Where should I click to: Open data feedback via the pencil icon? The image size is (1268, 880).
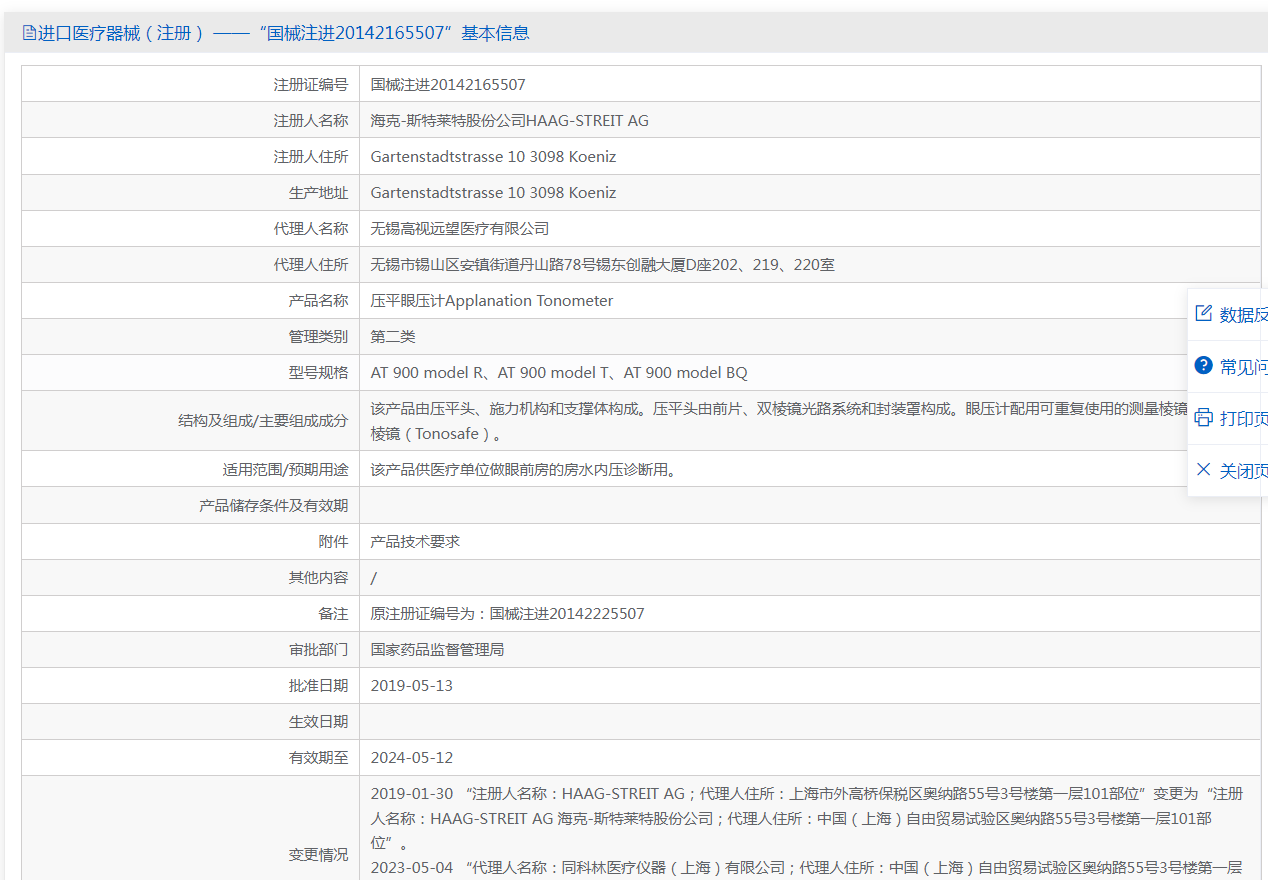1204,314
